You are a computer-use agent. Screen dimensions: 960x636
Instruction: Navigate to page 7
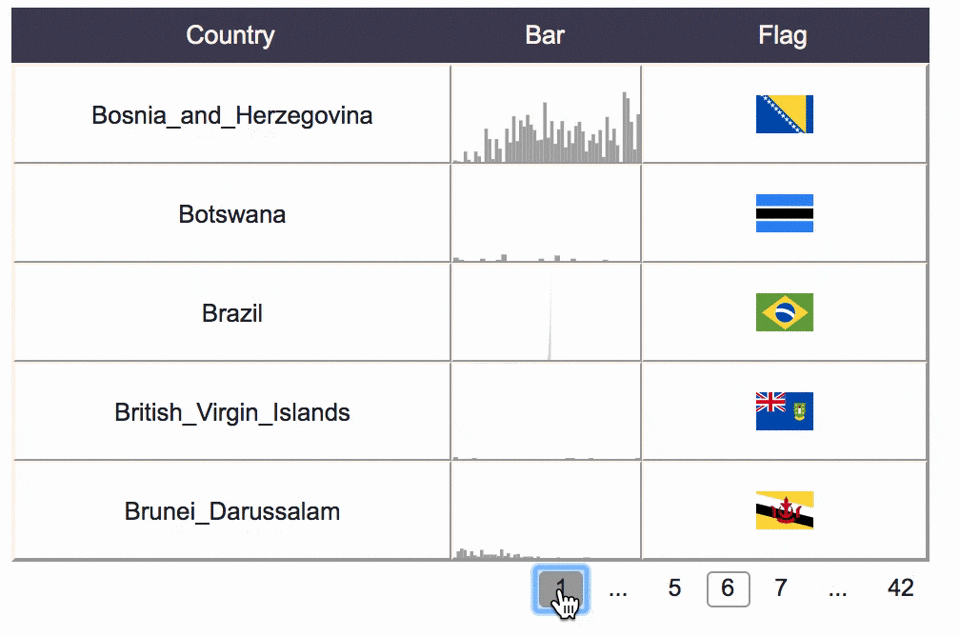click(780, 588)
